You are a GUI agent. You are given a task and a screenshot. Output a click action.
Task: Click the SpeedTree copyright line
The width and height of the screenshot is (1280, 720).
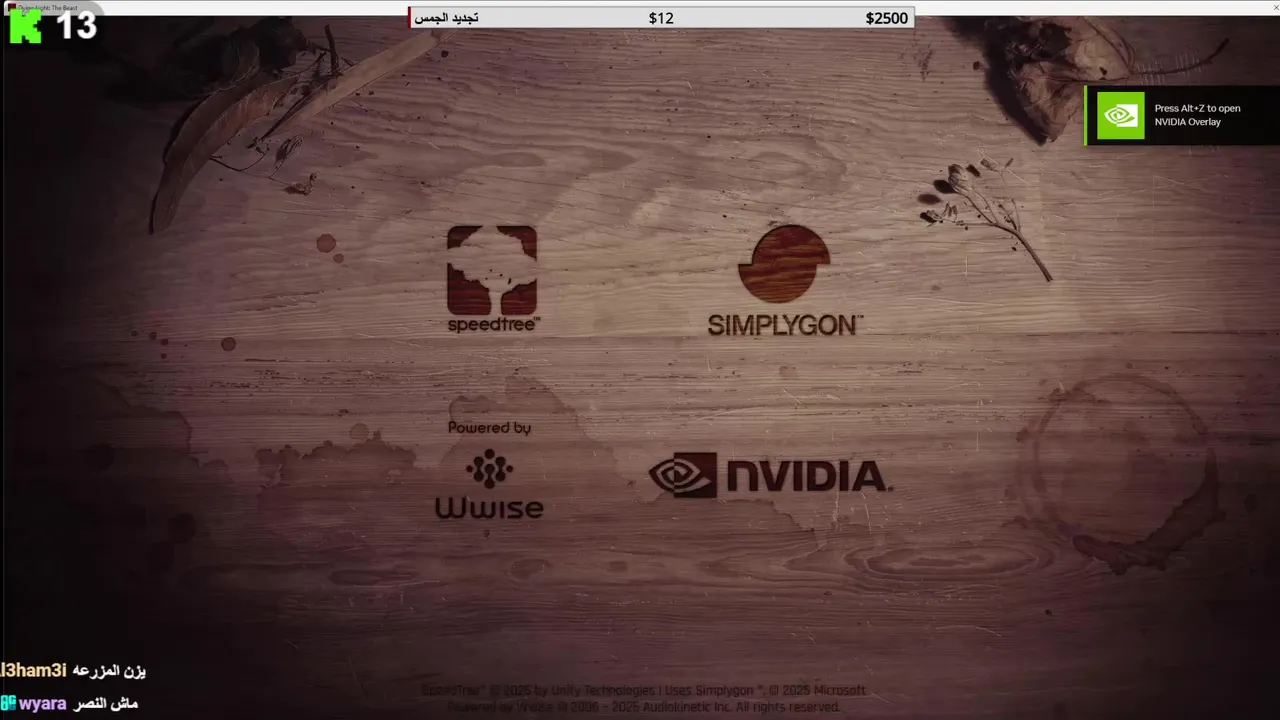coord(643,691)
